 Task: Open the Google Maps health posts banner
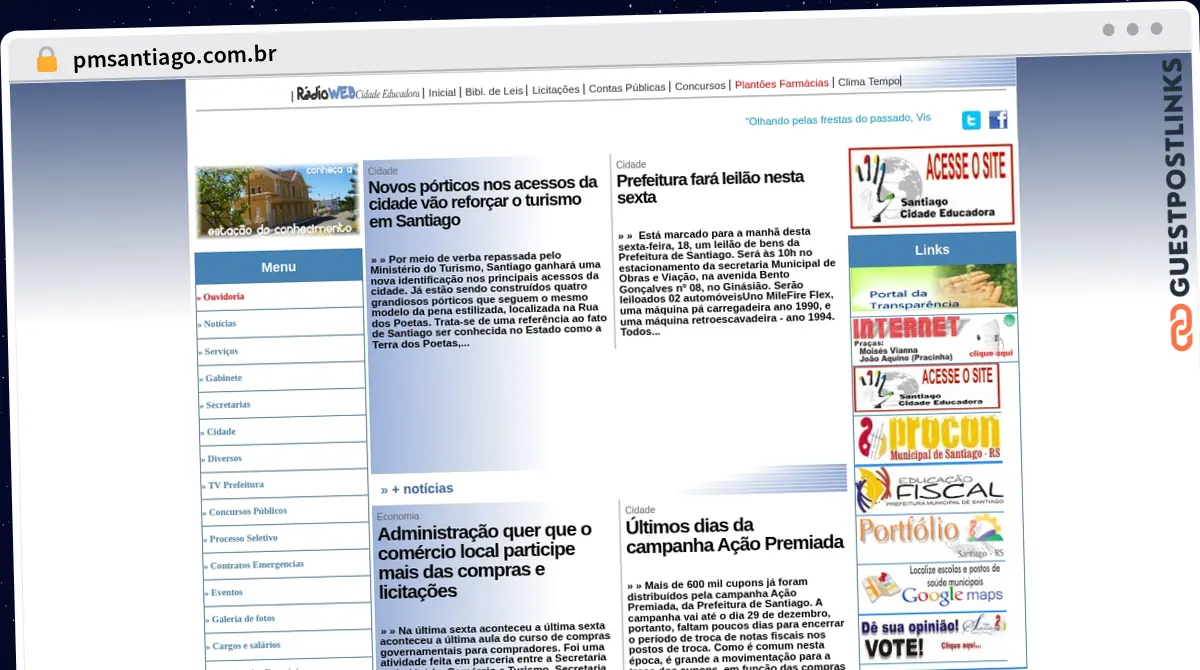(x=931, y=587)
